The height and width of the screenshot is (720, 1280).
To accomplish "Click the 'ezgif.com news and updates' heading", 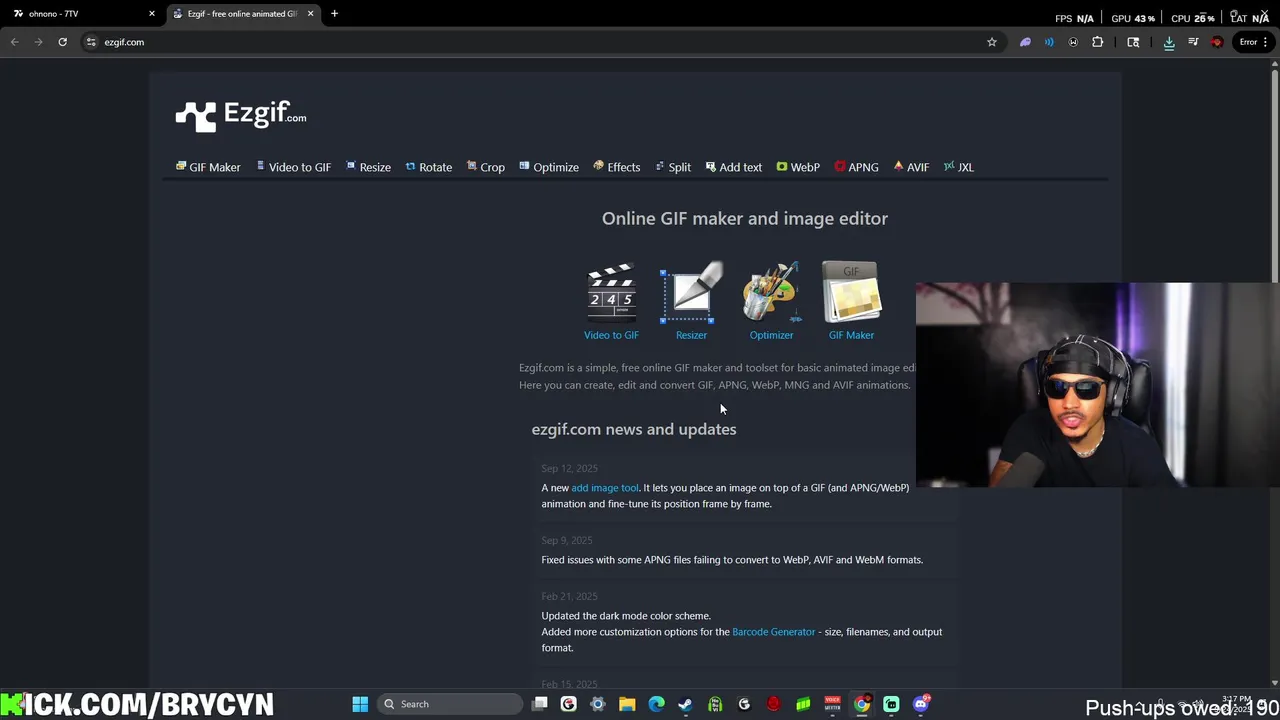I will tap(634, 429).
